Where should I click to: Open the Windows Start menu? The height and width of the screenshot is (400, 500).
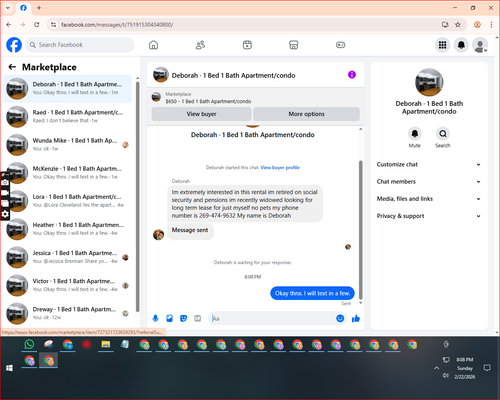[9, 368]
